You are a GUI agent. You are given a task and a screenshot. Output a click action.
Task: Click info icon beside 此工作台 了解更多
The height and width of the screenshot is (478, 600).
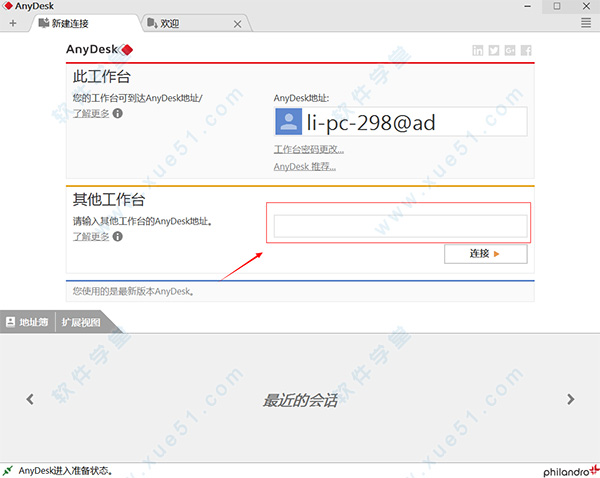point(118,113)
